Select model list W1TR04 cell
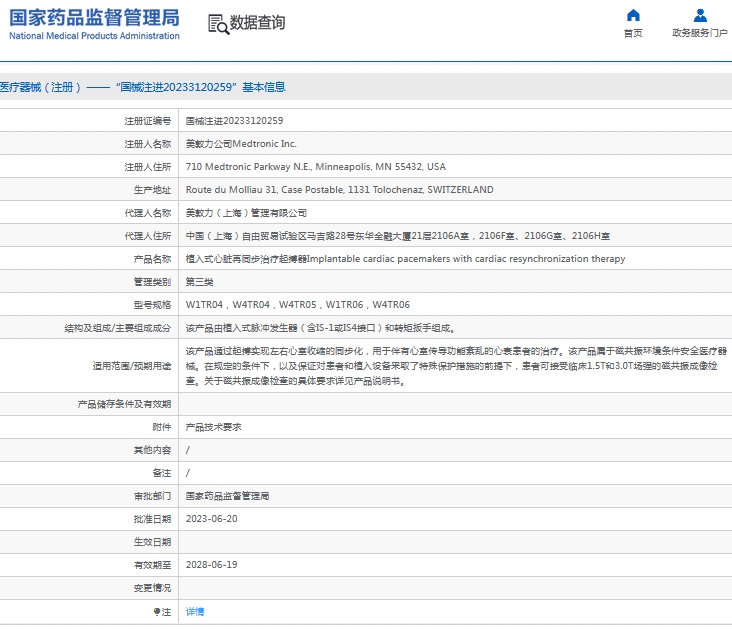This screenshot has width=732, height=629. tap(297, 305)
